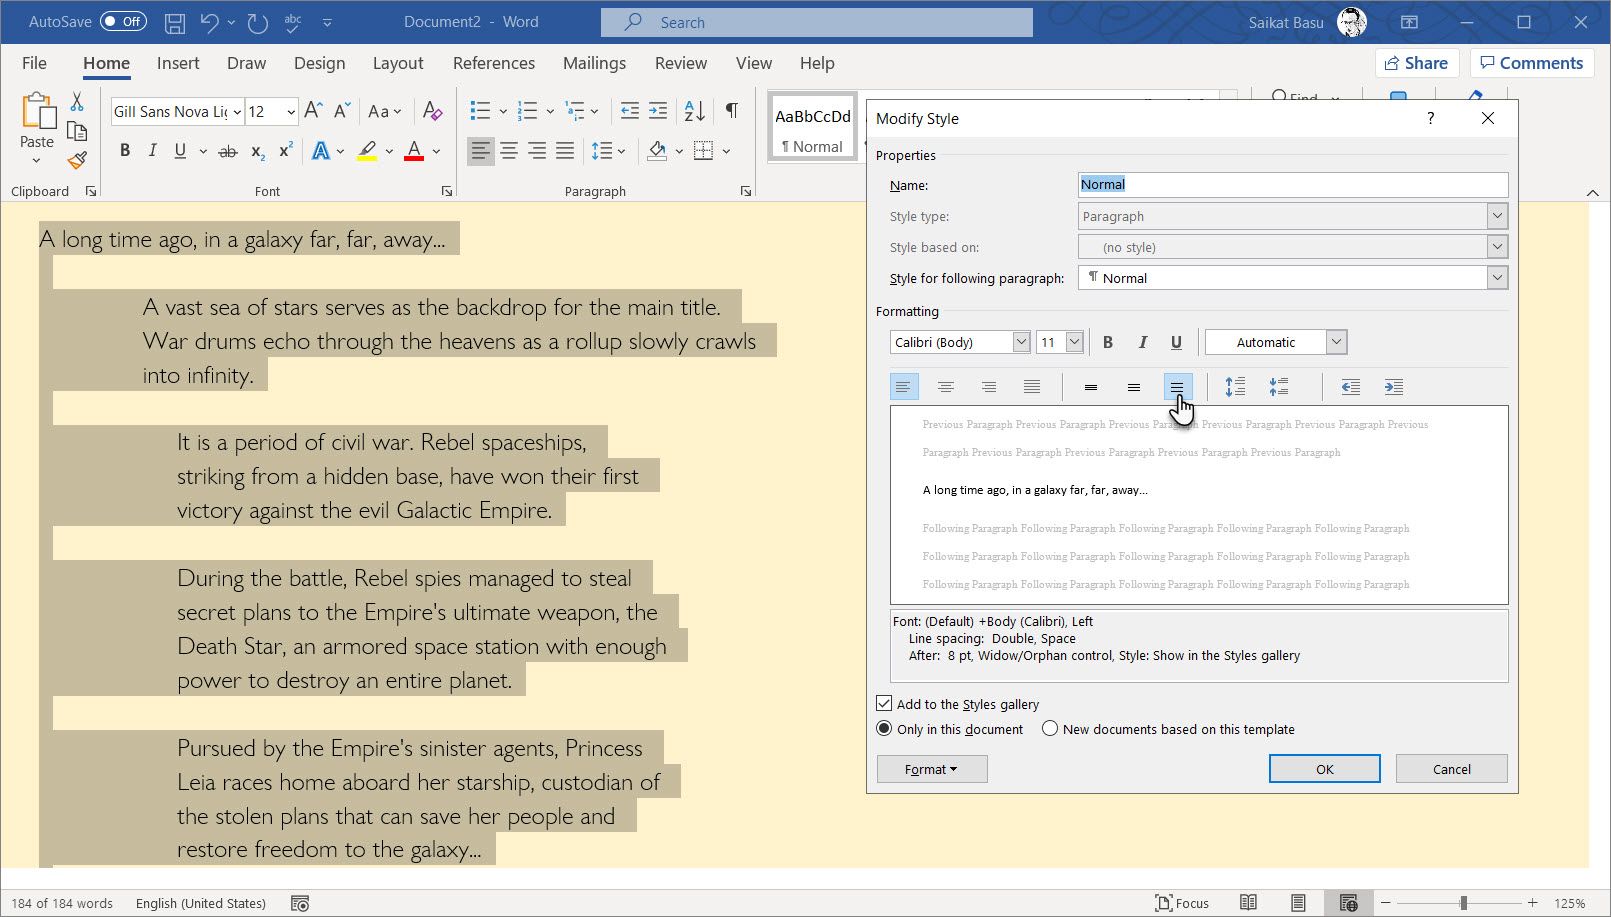
Task: Toggle paragraph marks display in the ribbon
Action: tap(731, 111)
